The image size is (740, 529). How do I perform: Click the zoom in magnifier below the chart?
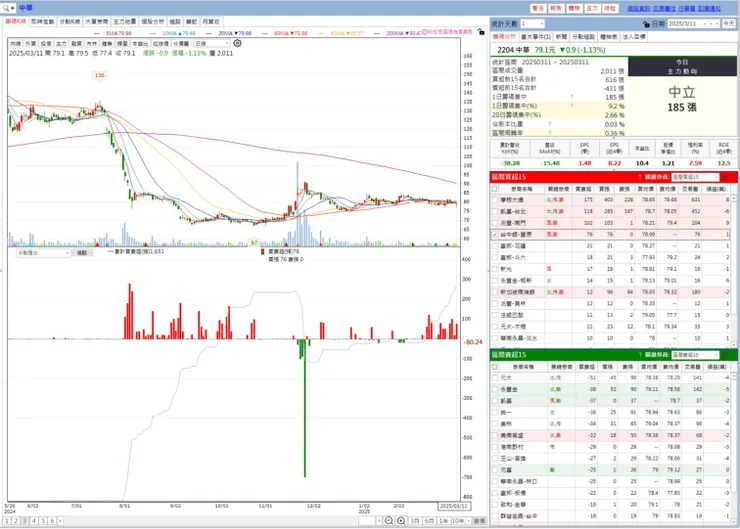click(401, 521)
